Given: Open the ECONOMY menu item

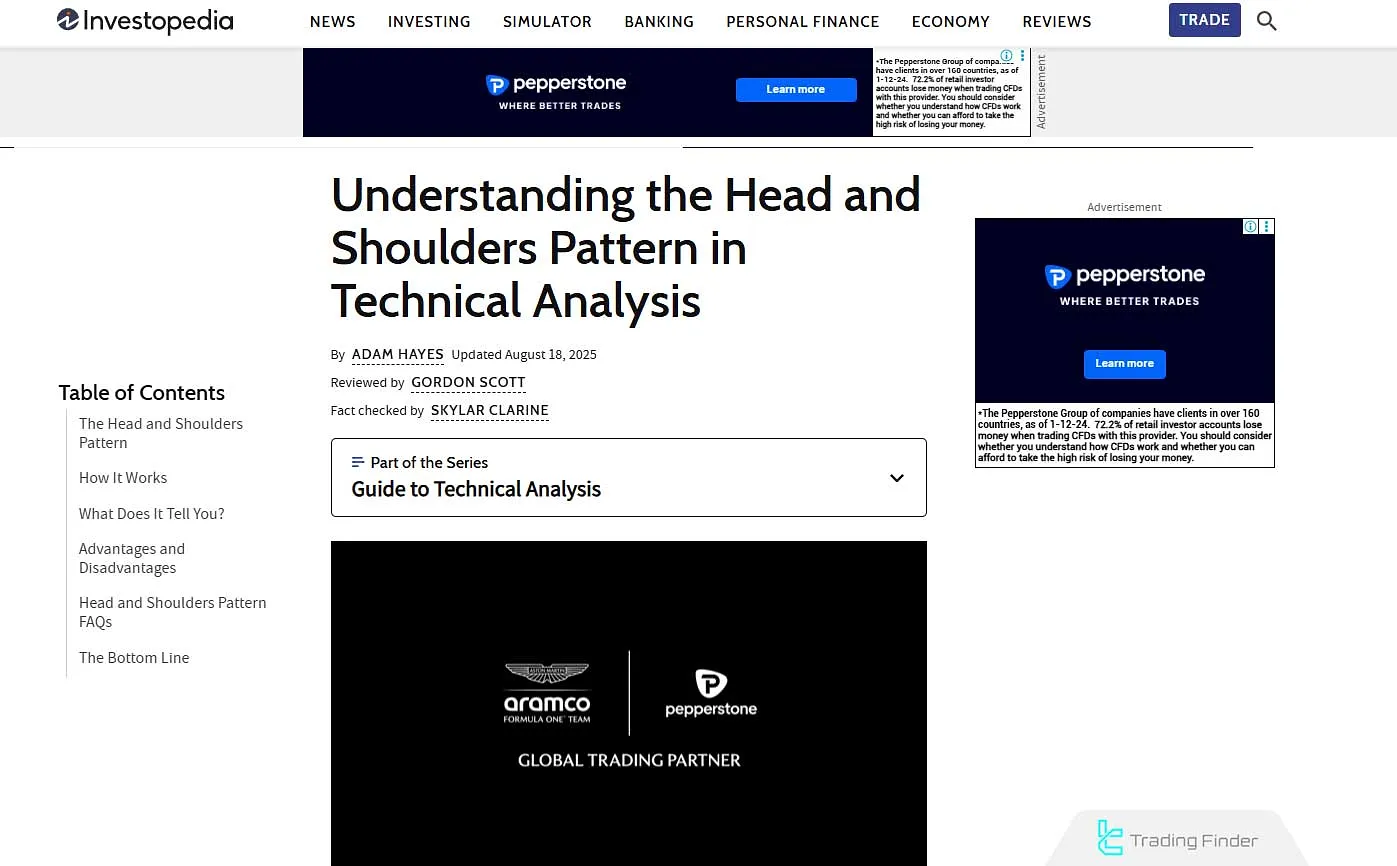Looking at the screenshot, I should [x=950, y=21].
